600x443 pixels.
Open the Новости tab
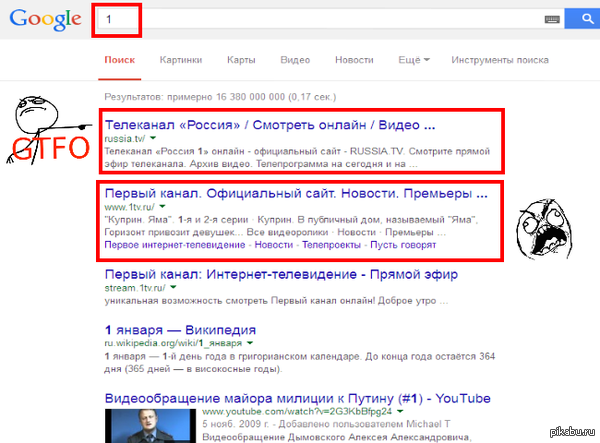pyautogui.click(x=354, y=60)
